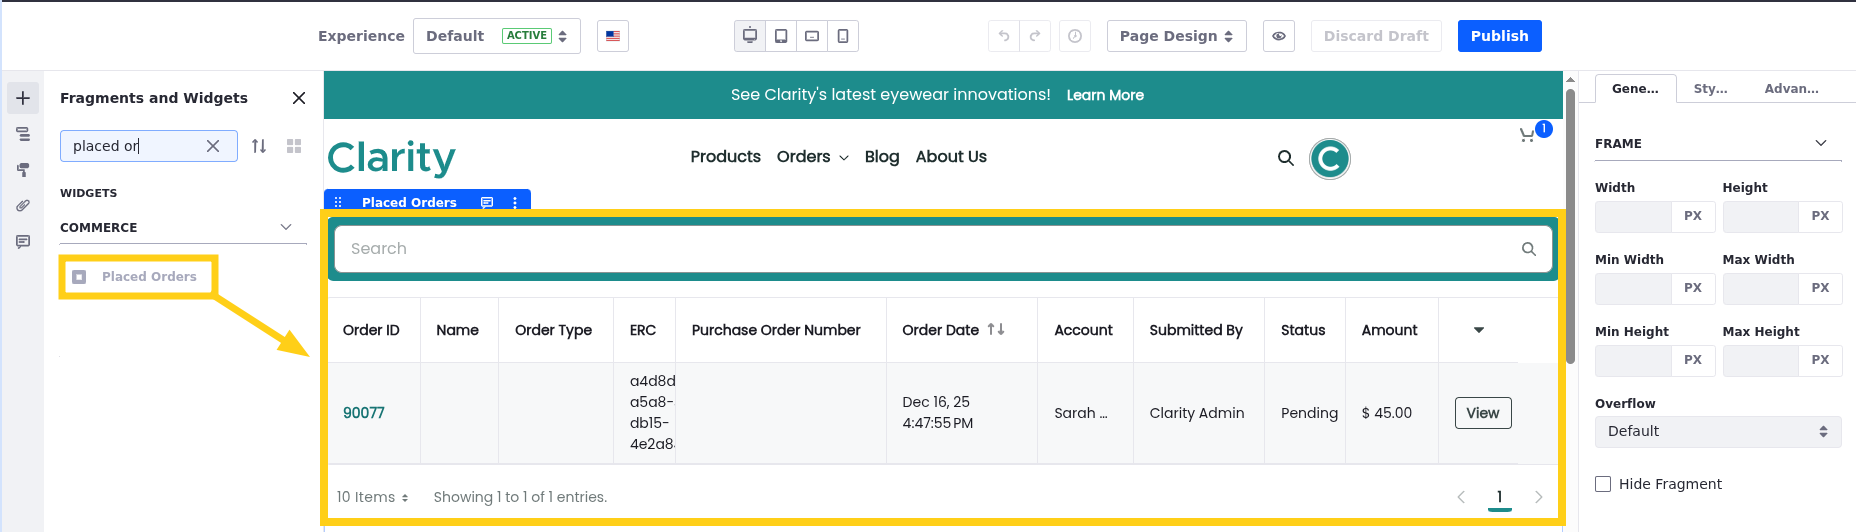Open the user avatar C icon
The width and height of the screenshot is (1856, 532).
coord(1330,158)
